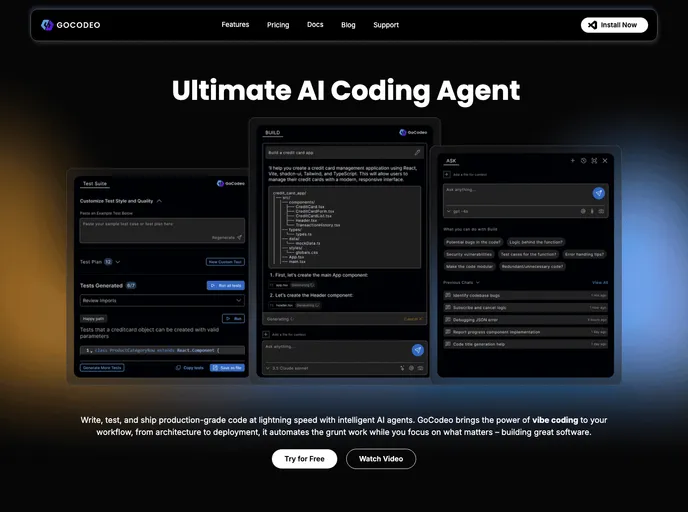Open the Features page
Image resolution: width=688 pixels, height=512 pixels.
point(235,25)
